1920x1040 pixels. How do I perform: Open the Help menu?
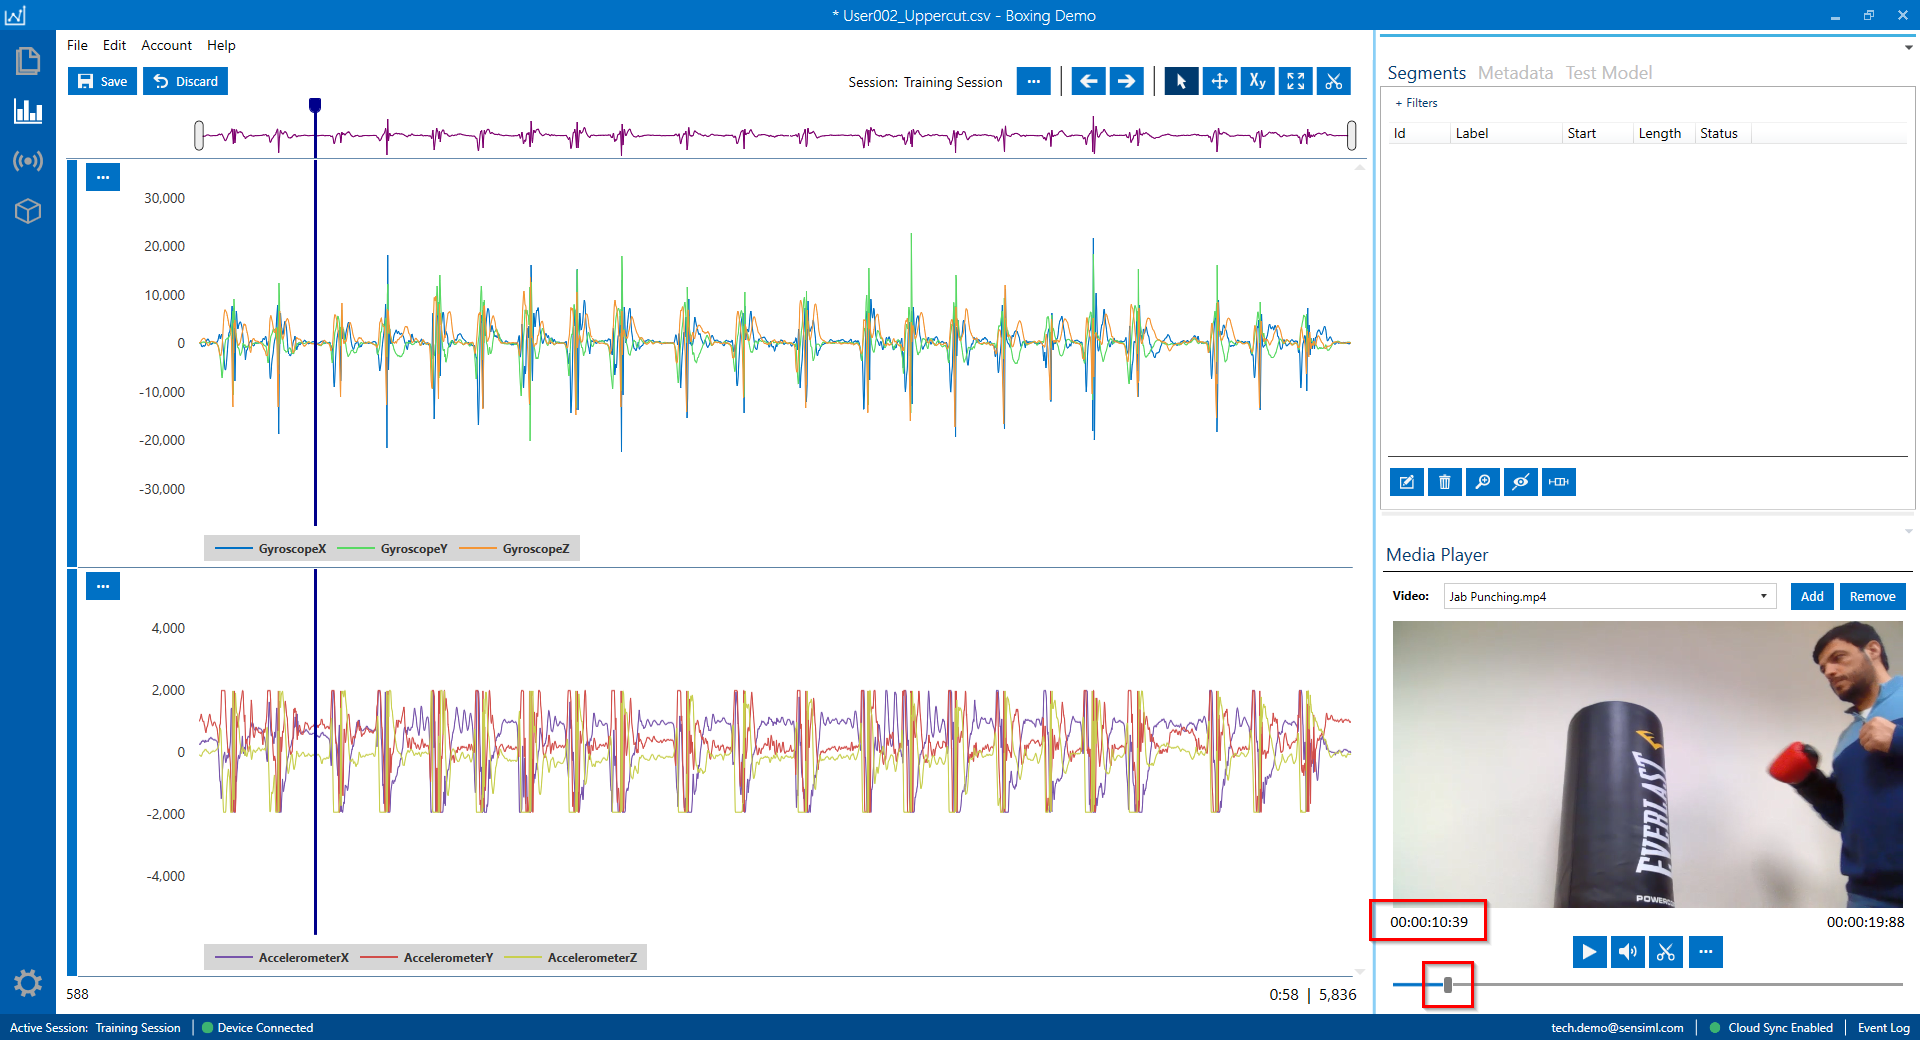tap(221, 45)
